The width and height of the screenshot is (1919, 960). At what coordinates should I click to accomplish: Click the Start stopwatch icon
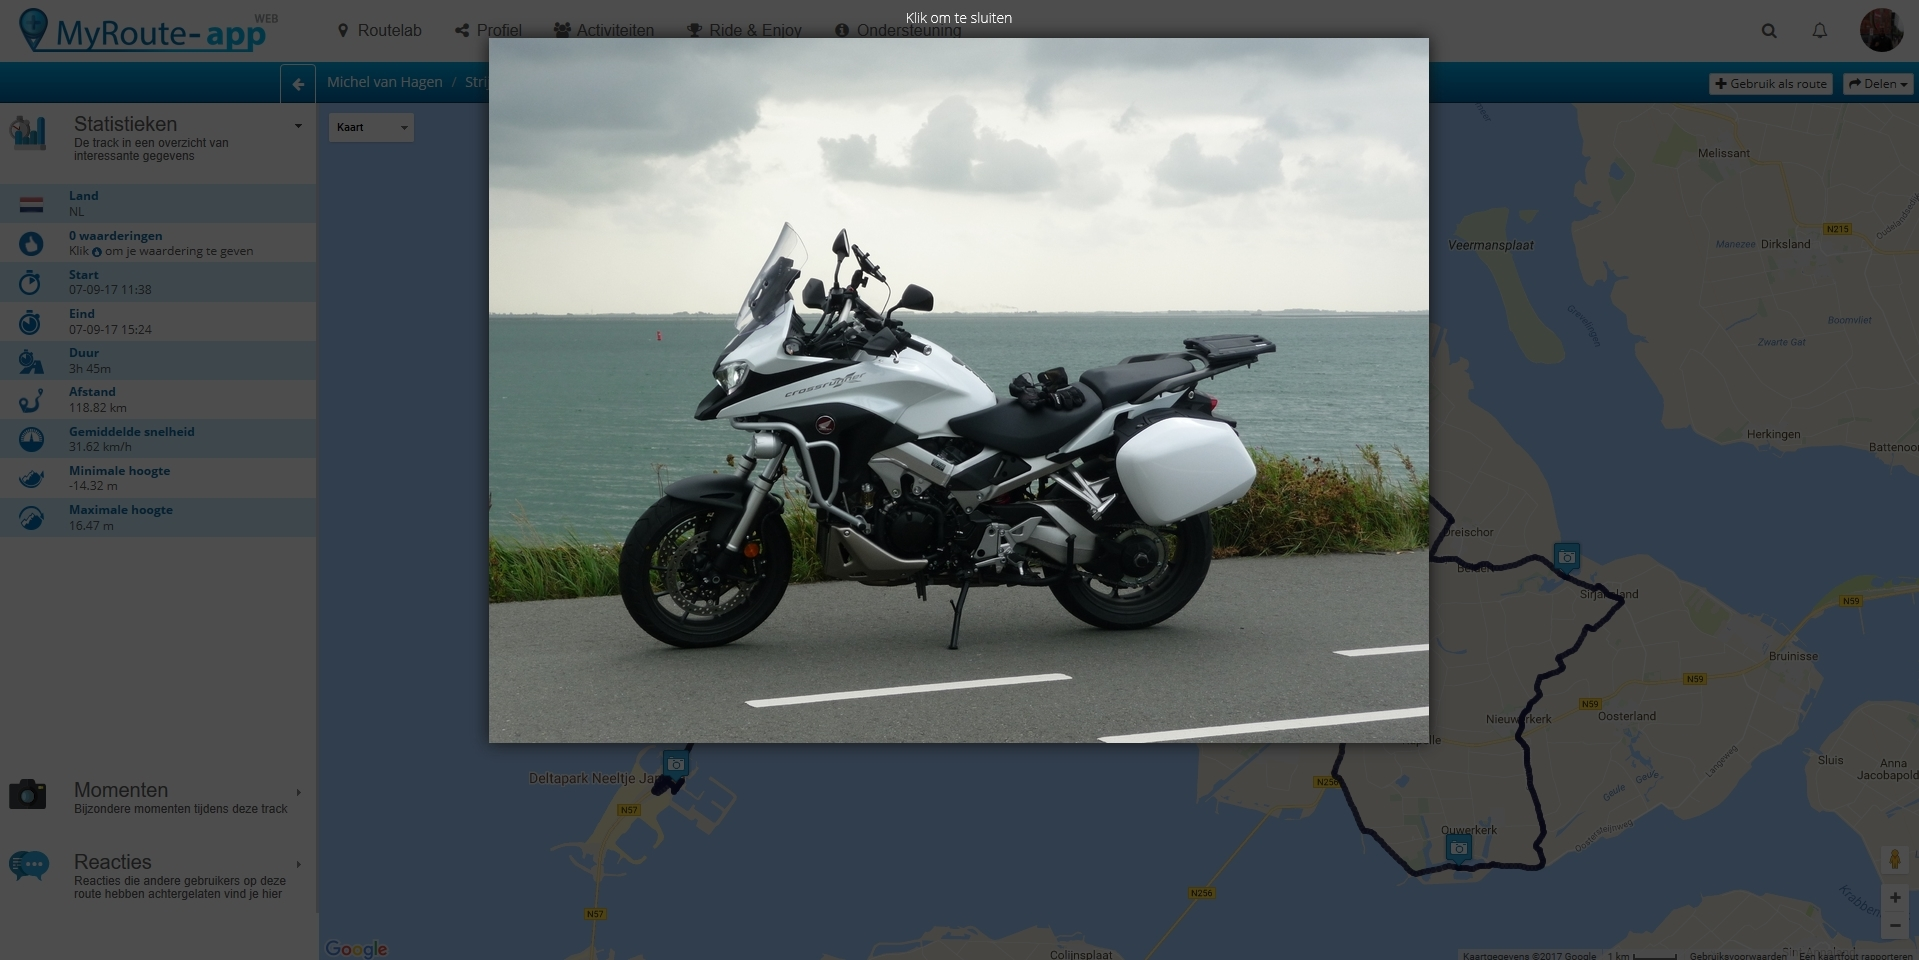click(x=31, y=282)
